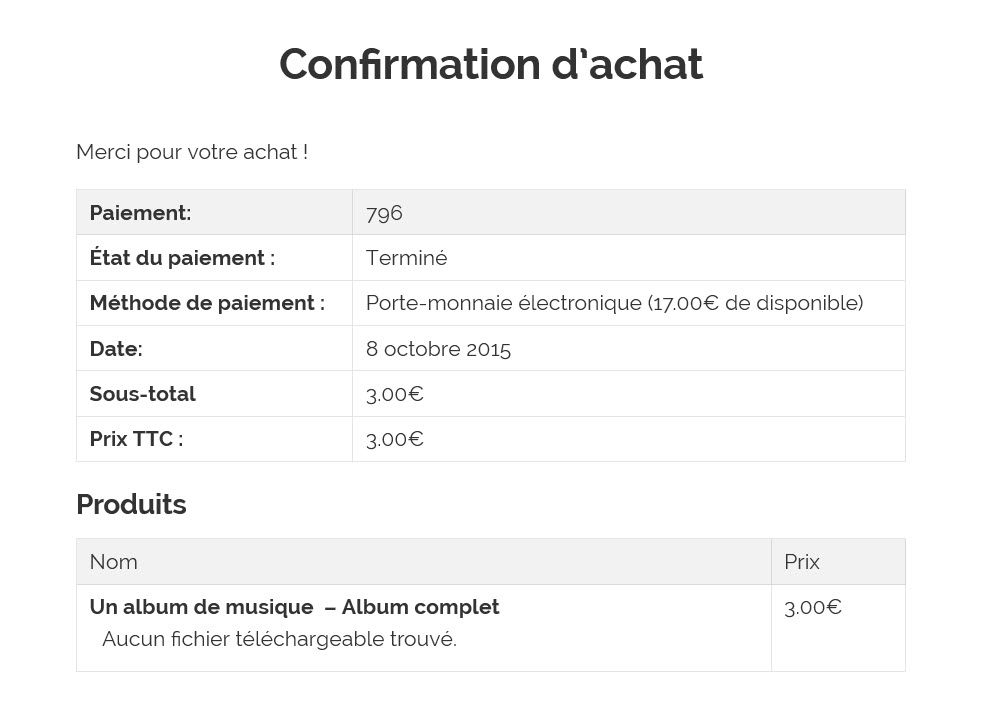Click the "Confirmation d'achat" page heading
This screenshot has height=727, width=983.
(x=490, y=65)
